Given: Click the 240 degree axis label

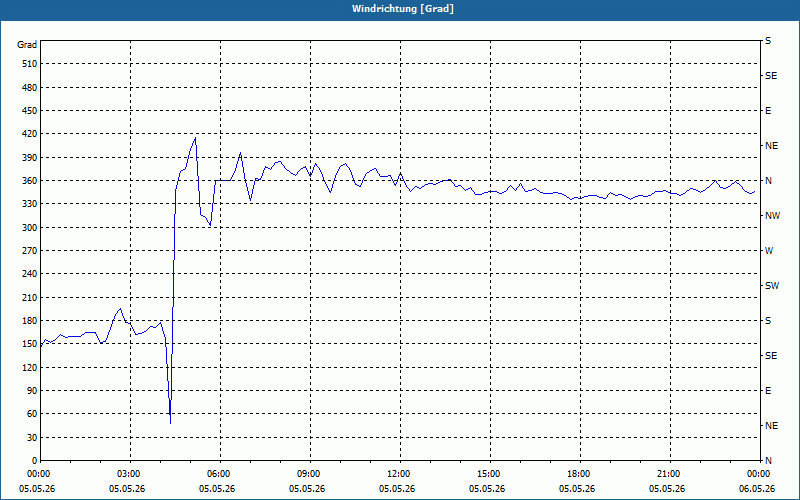Looking at the screenshot, I should (30, 274).
